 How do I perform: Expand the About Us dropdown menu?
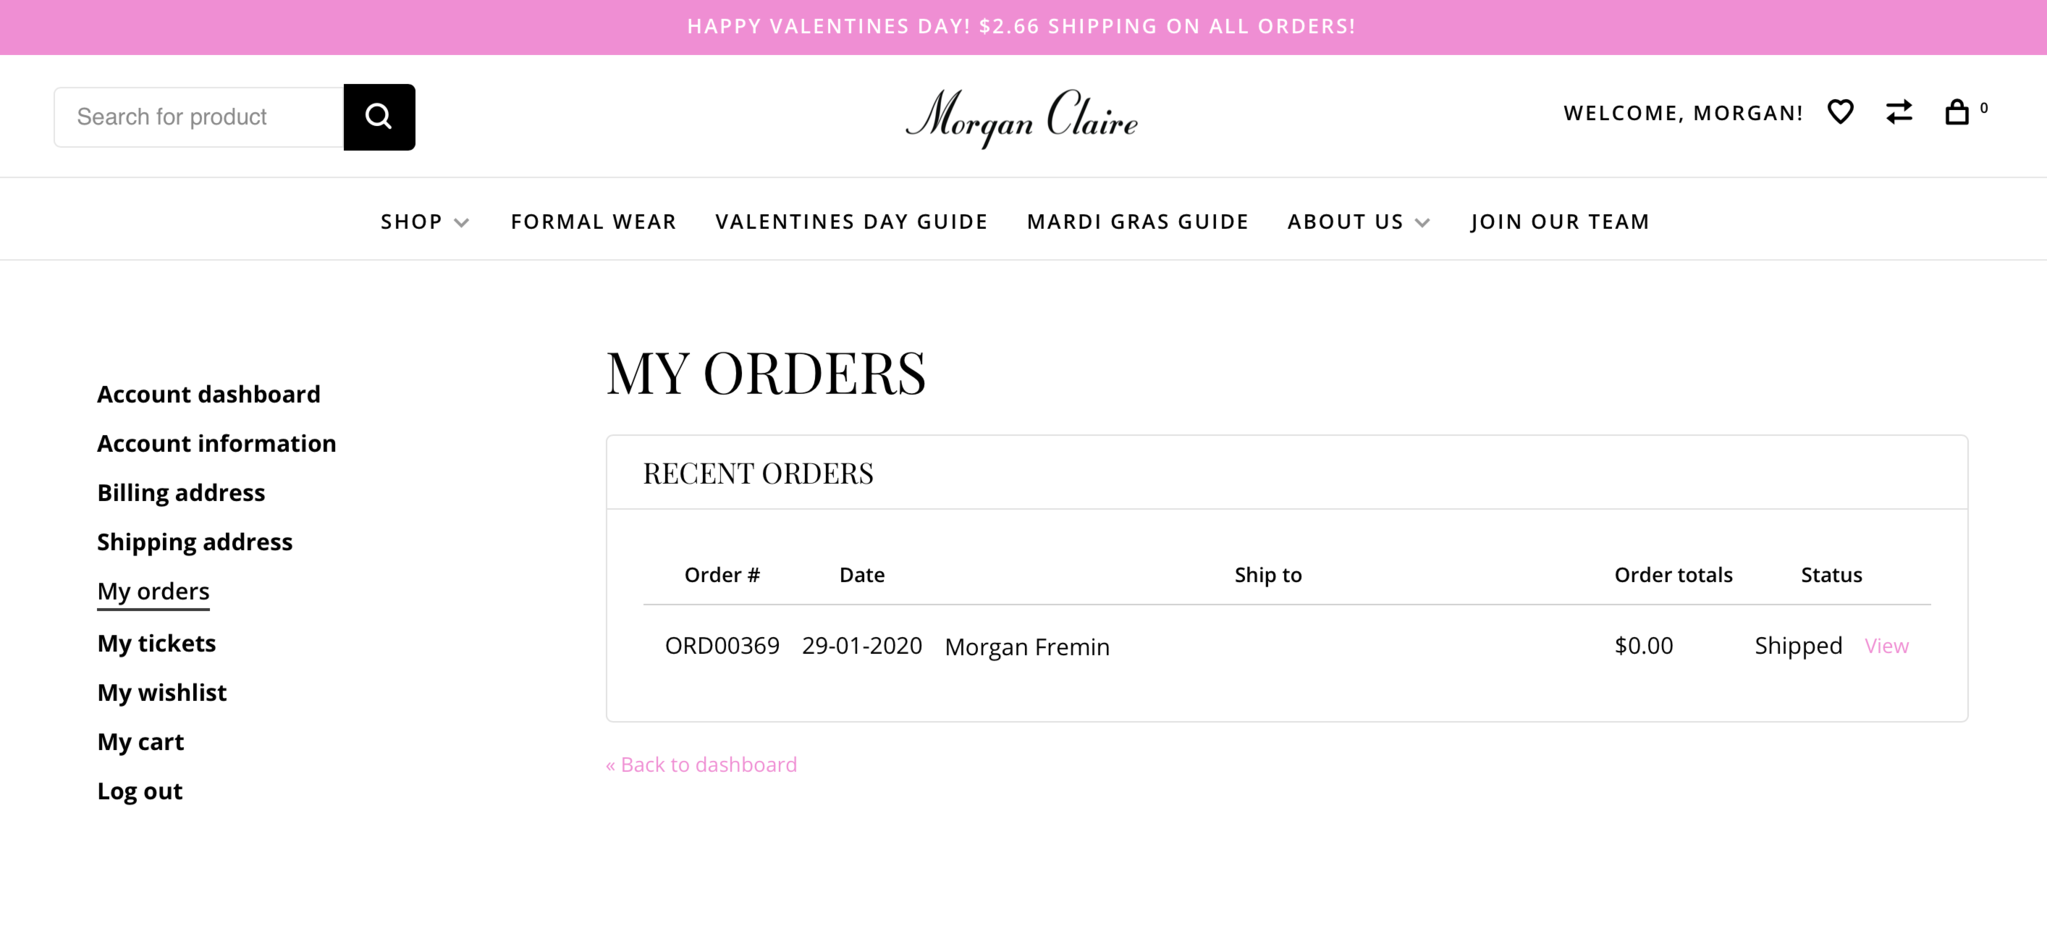coord(1358,222)
